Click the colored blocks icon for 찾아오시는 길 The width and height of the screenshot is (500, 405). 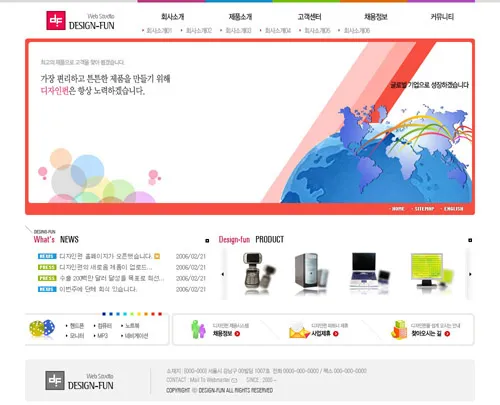(399, 330)
